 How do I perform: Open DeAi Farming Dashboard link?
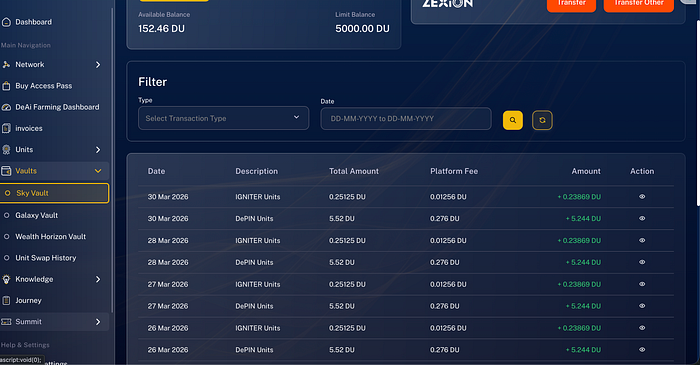pos(57,107)
